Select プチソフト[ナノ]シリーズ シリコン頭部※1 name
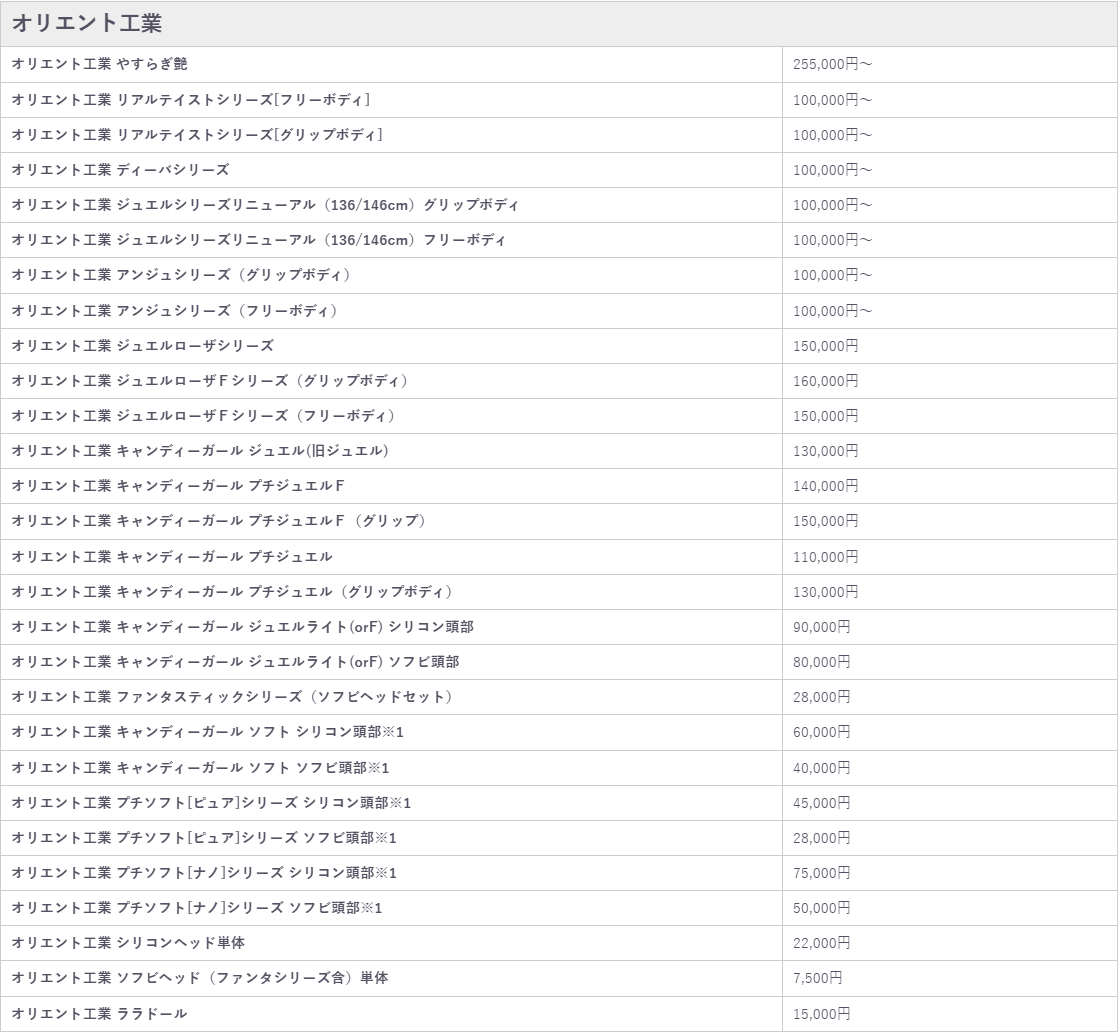This screenshot has width=1118, height=1032. [204, 872]
